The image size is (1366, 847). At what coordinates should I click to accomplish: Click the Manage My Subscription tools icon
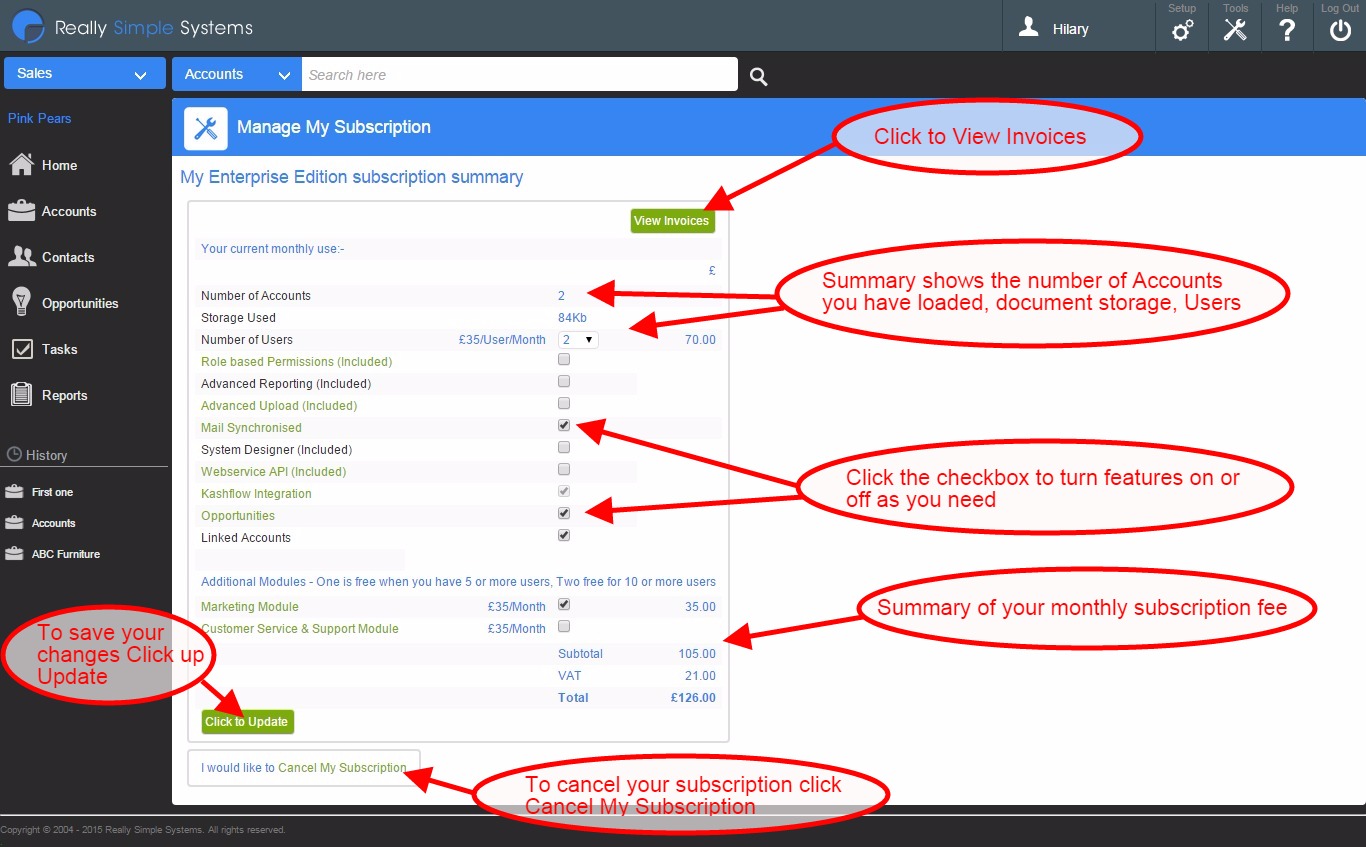tap(206, 128)
